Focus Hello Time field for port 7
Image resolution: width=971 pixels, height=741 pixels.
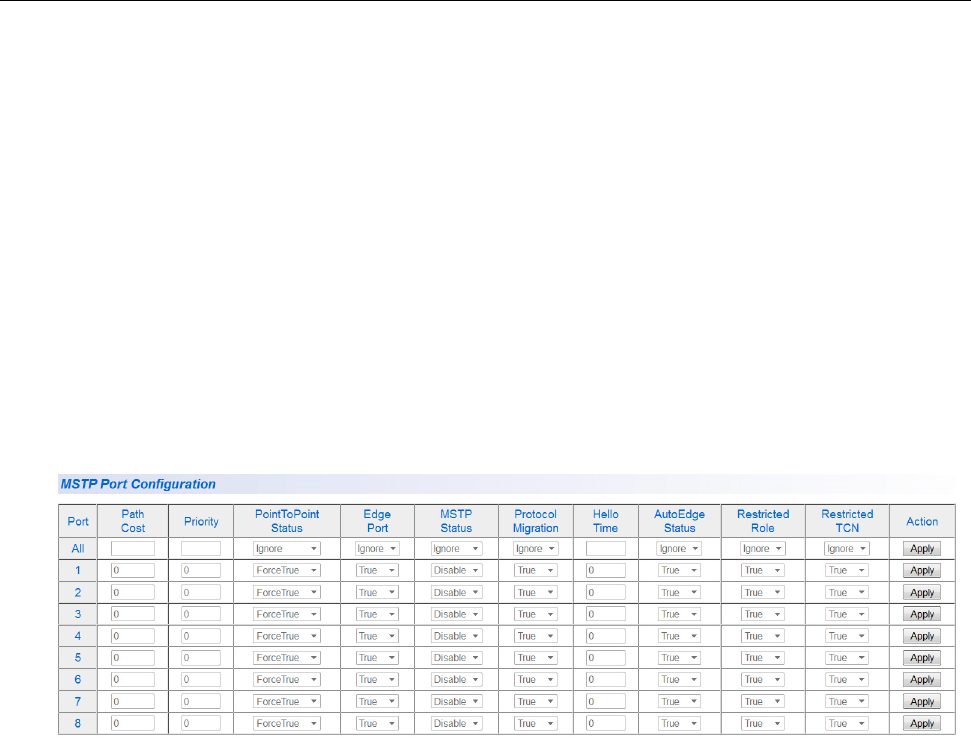(605, 701)
